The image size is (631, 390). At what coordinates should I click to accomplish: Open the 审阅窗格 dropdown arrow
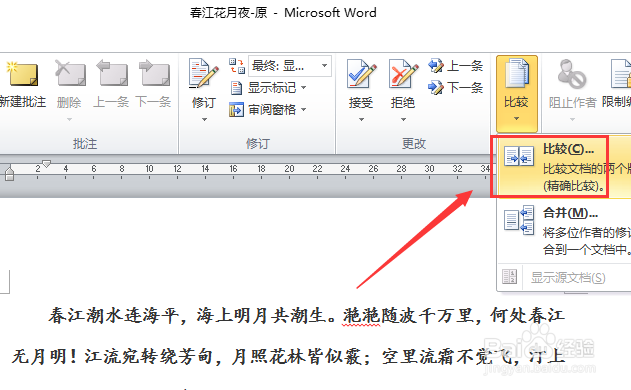[x=304, y=109]
